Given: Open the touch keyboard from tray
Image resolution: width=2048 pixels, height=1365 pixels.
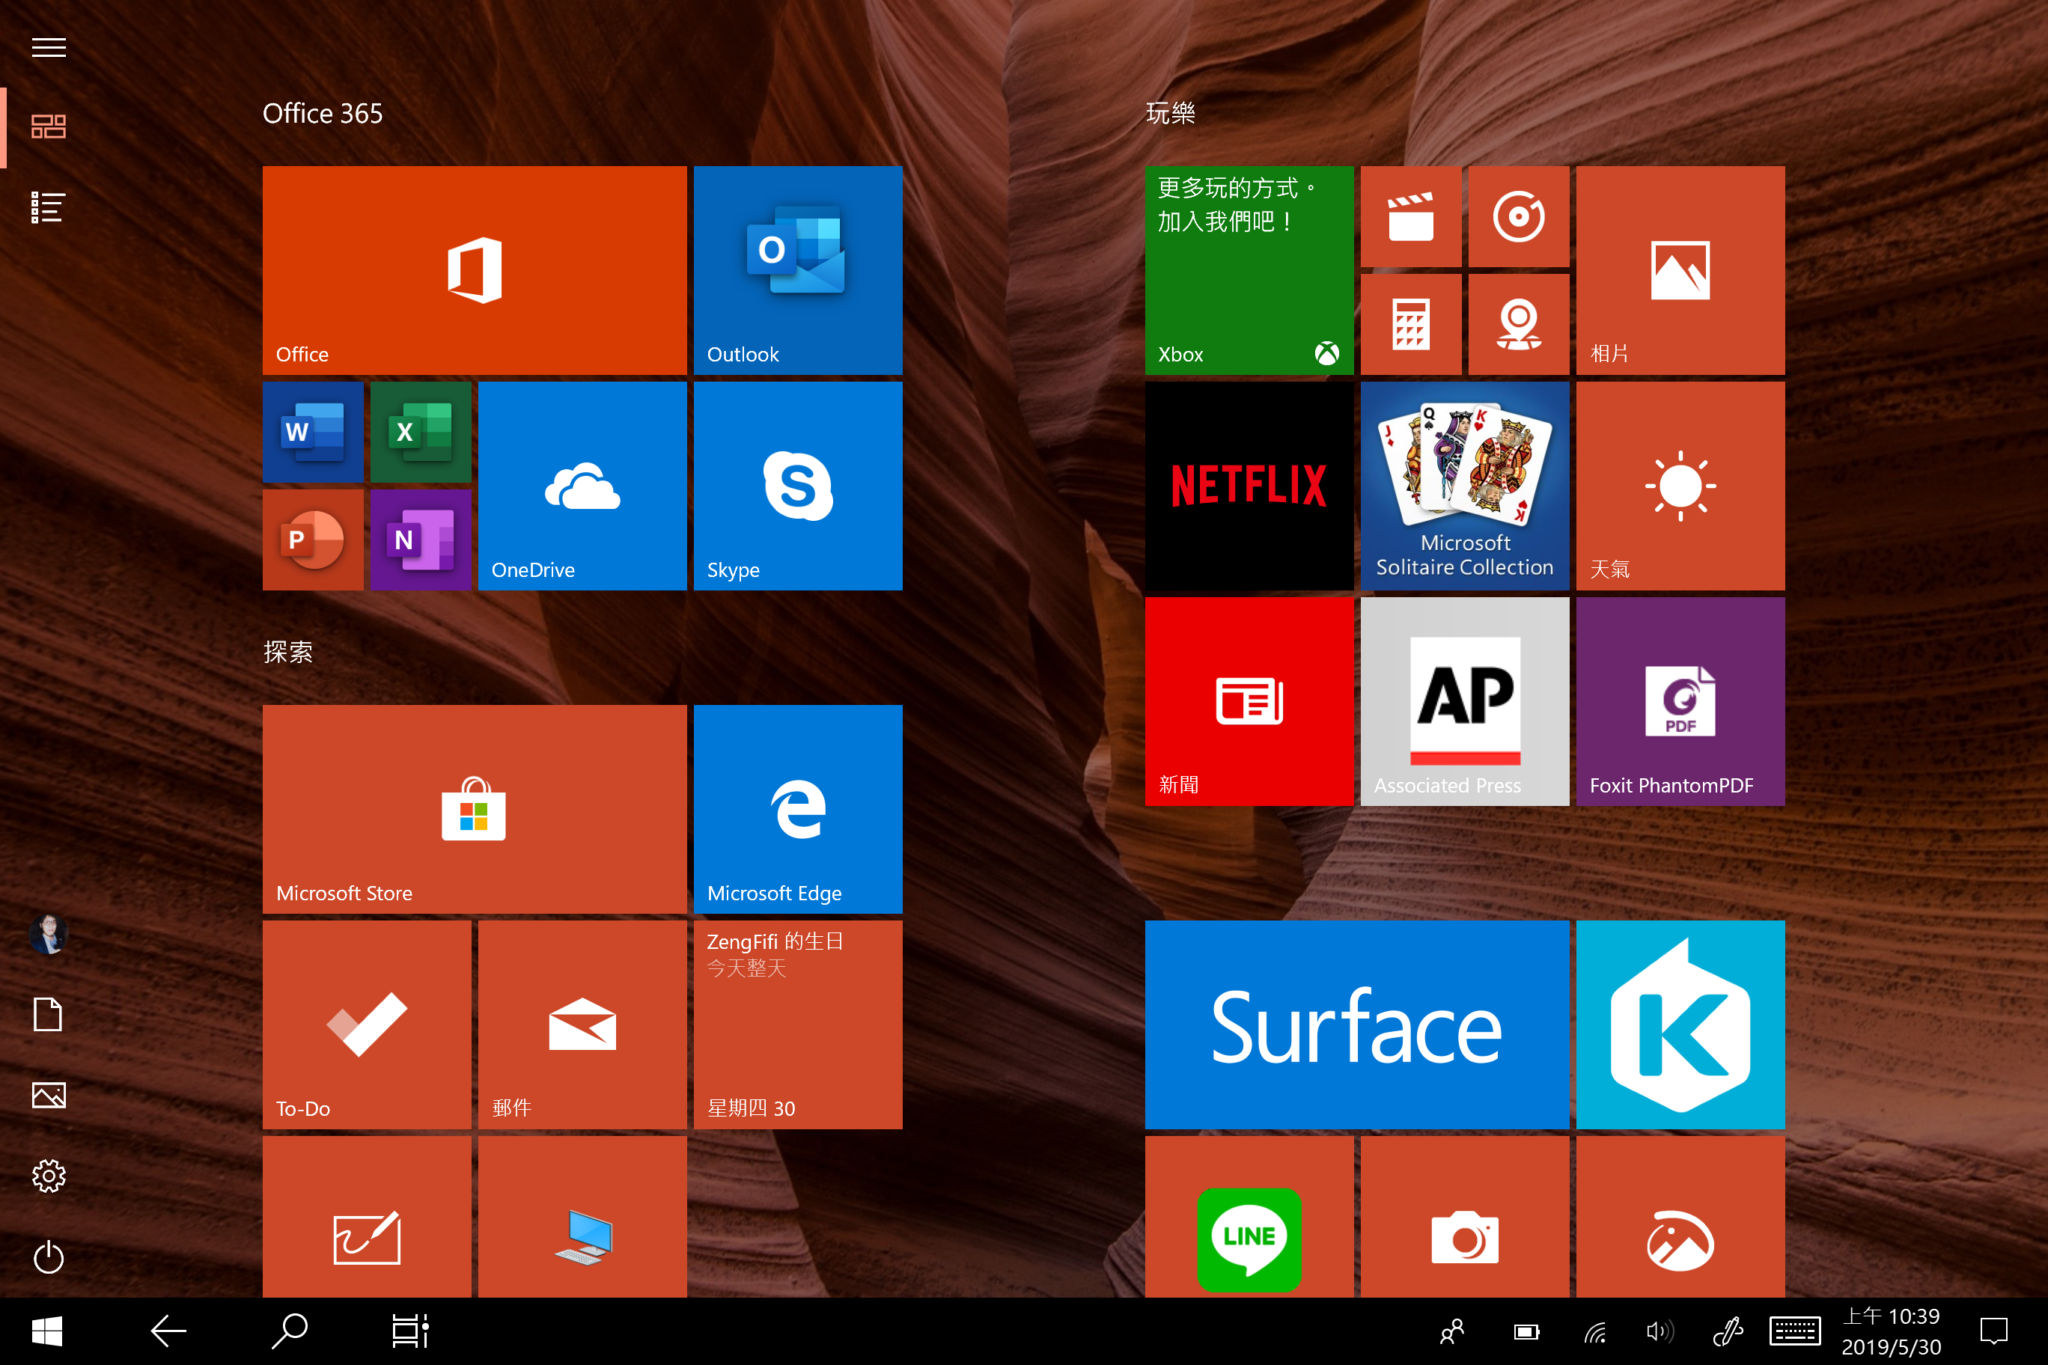Looking at the screenshot, I should click(1795, 1331).
